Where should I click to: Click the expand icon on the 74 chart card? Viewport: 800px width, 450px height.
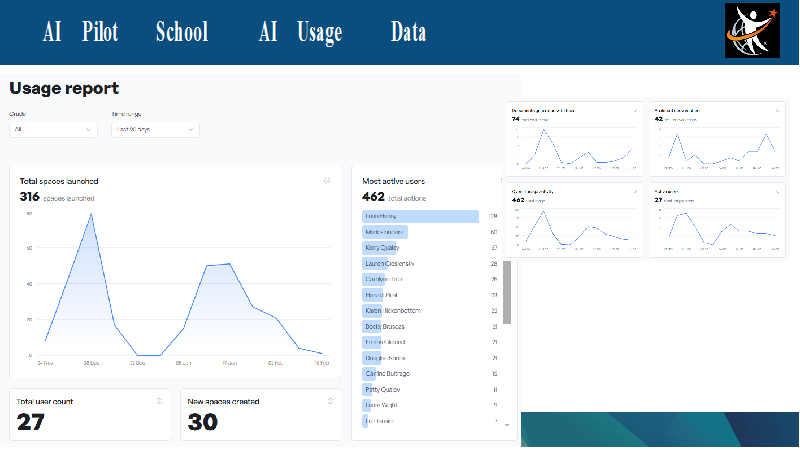[x=636, y=110]
